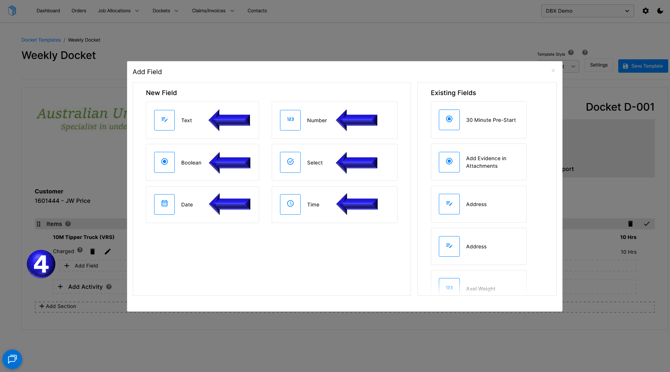Open settings gear in top bar
This screenshot has width=670, height=372.
(645, 11)
